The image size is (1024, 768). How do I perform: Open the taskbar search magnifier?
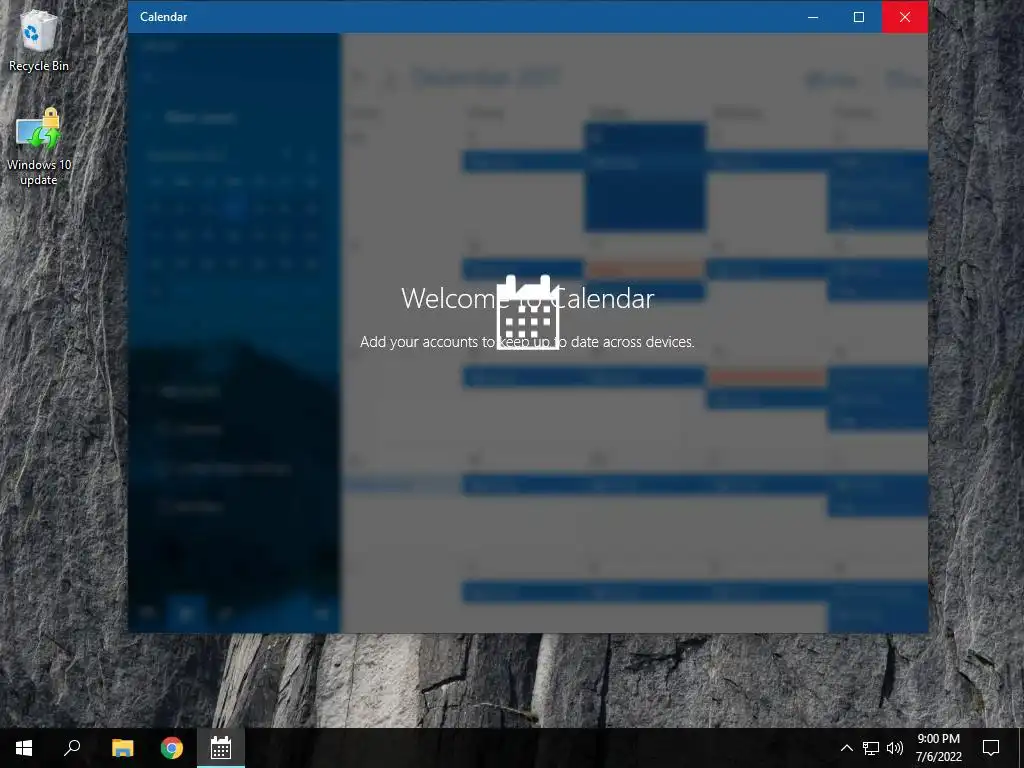[72, 748]
